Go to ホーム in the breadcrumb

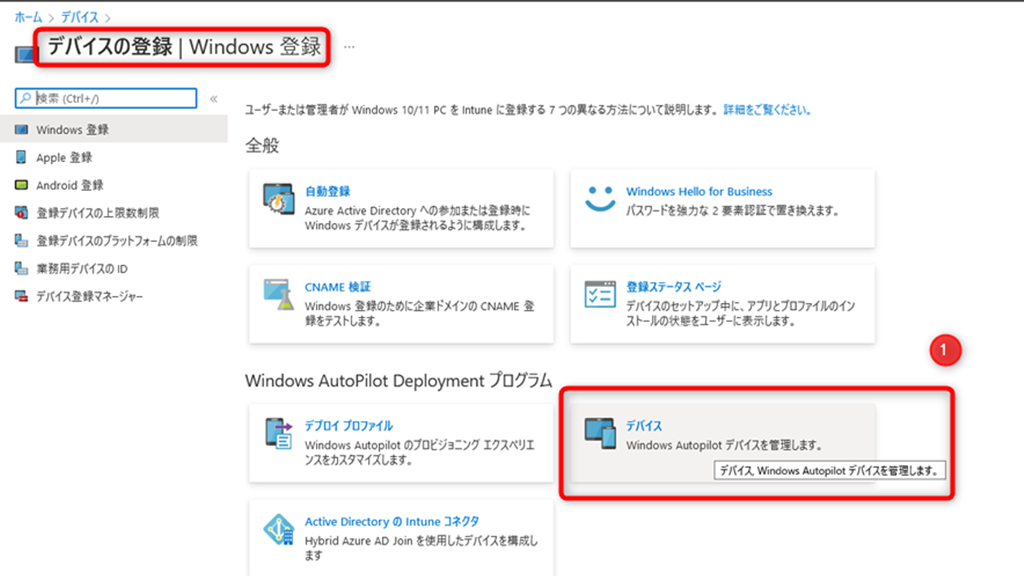28,17
